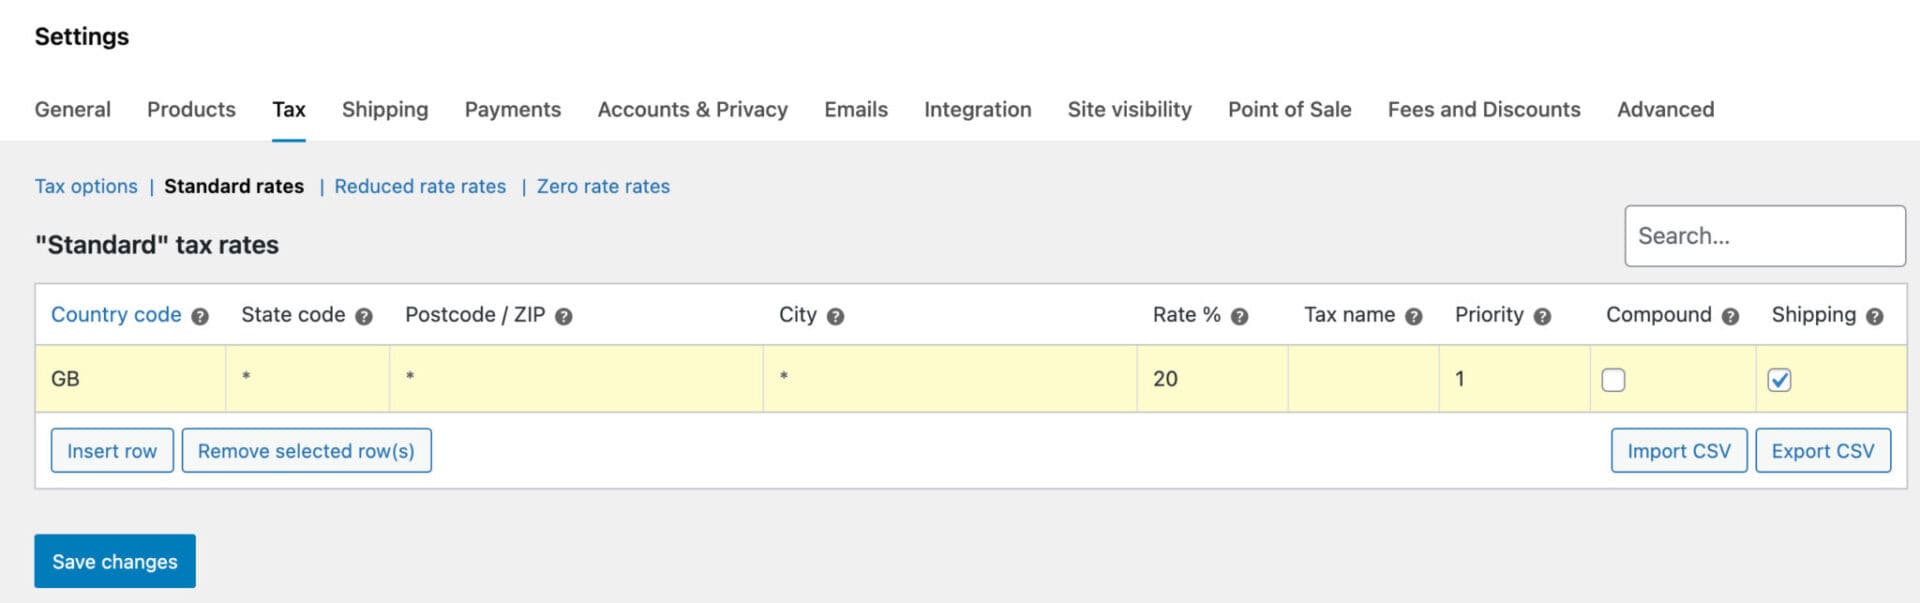Edit the Priority cell showing 1
Image resolution: width=1920 pixels, height=603 pixels.
click(1515, 379)
